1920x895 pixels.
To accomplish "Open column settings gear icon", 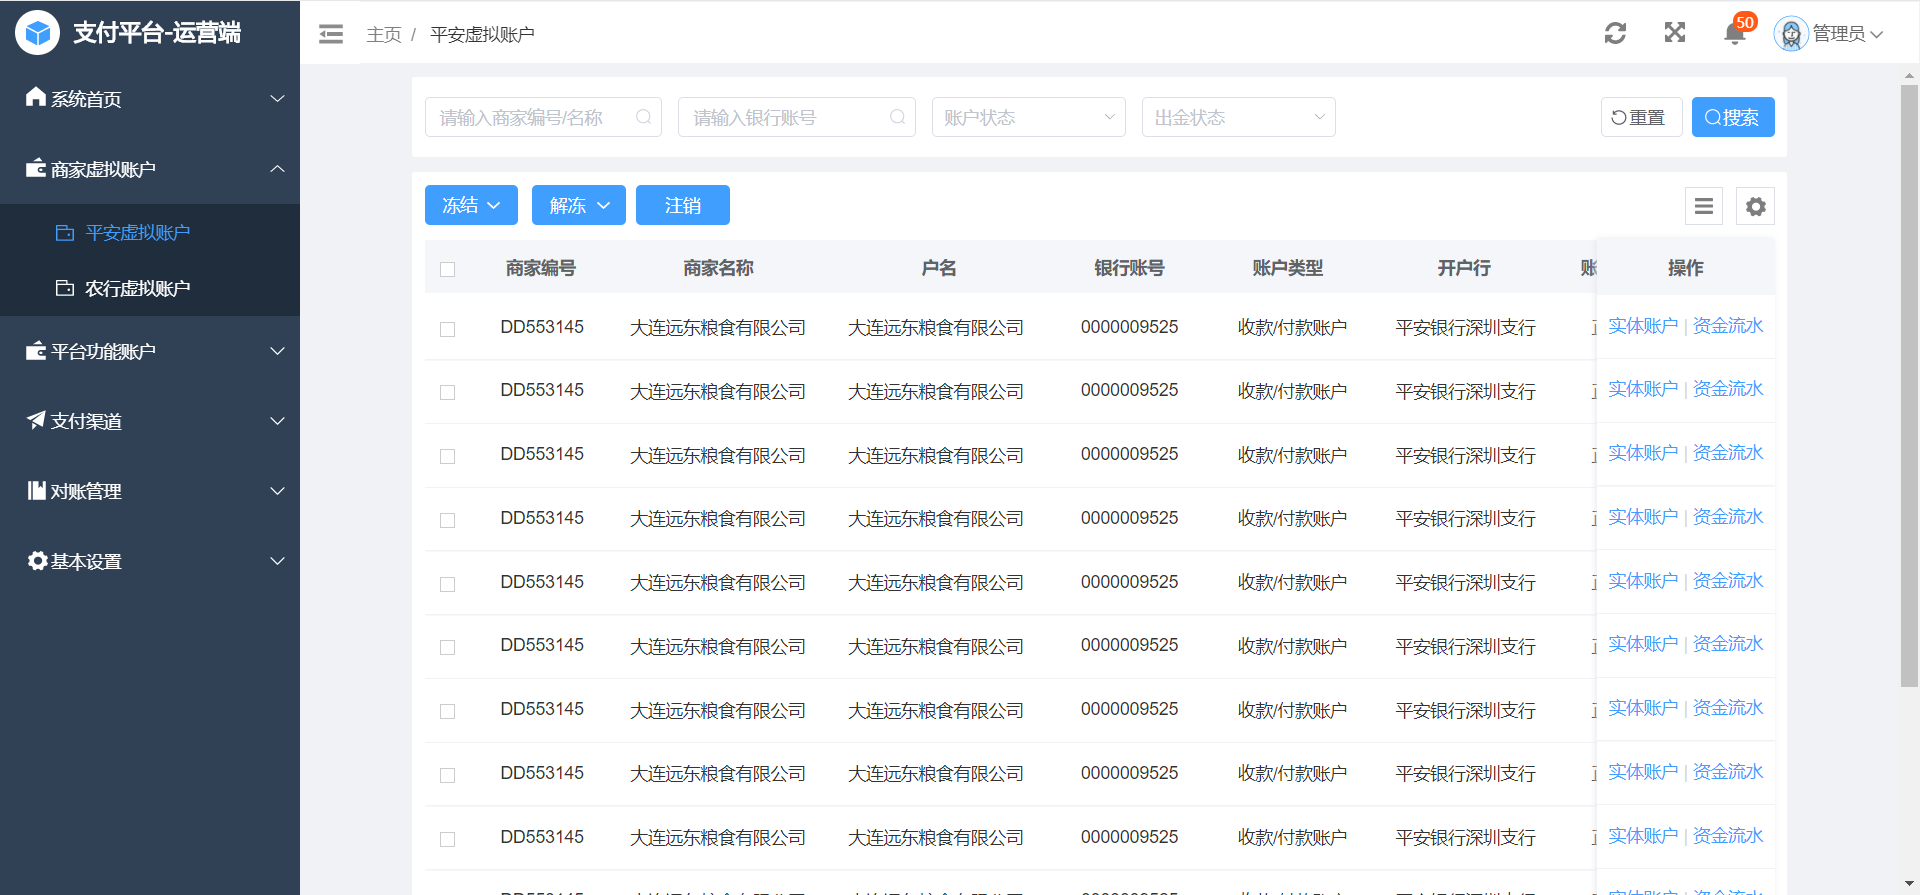I will point(1755,206).
